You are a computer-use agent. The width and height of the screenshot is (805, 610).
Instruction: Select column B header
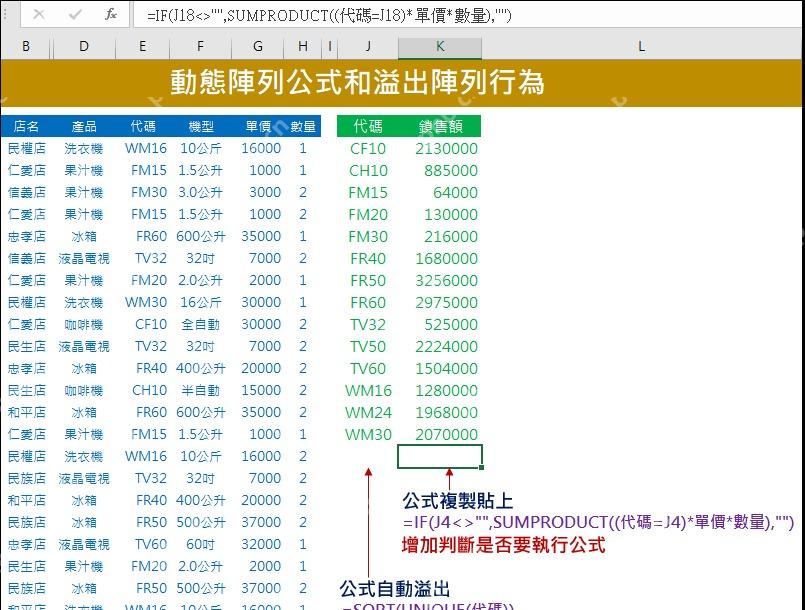(x=26, y=47)
